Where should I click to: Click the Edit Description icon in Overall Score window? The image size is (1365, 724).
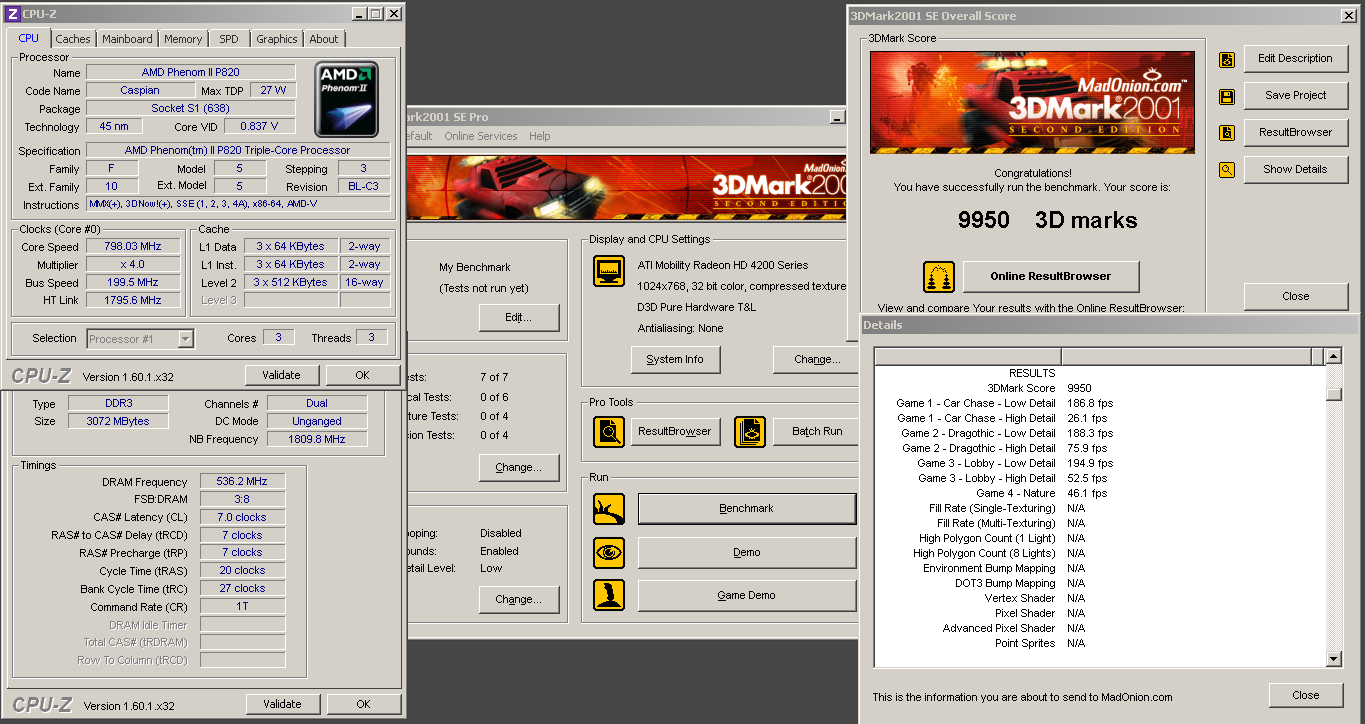(1227, 59)
